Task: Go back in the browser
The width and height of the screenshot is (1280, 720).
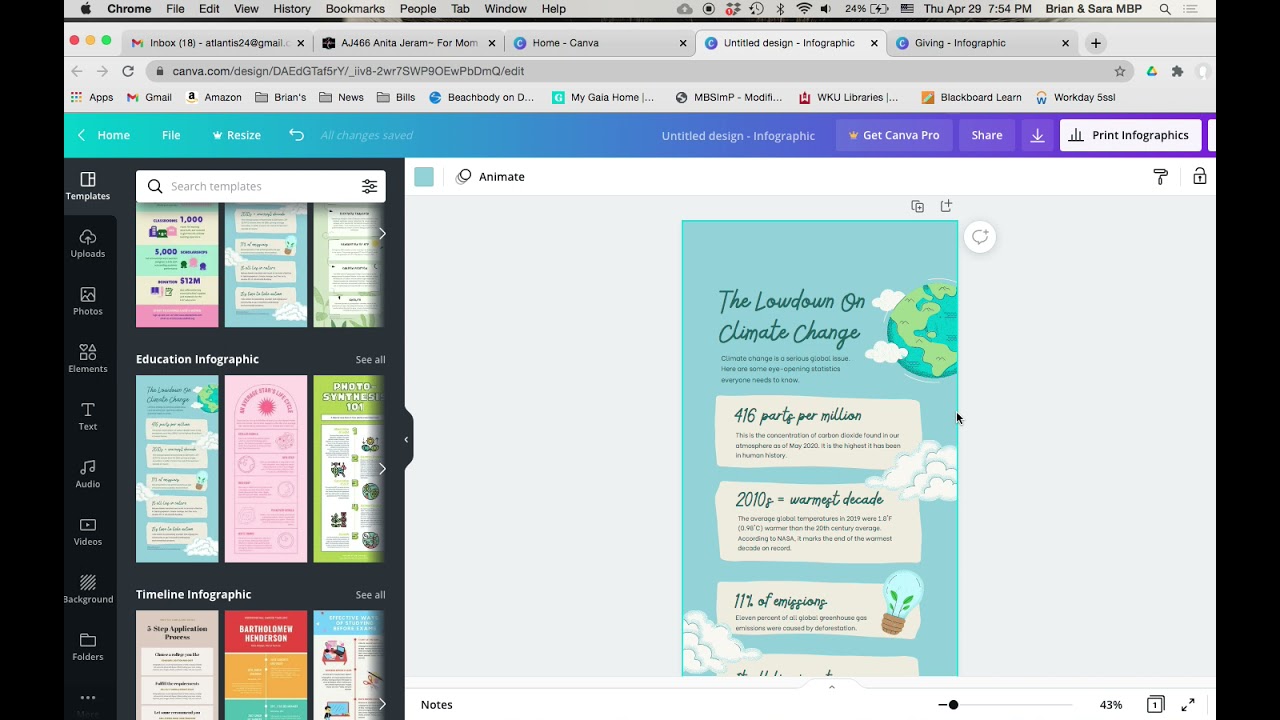Action: click(78, 71)
